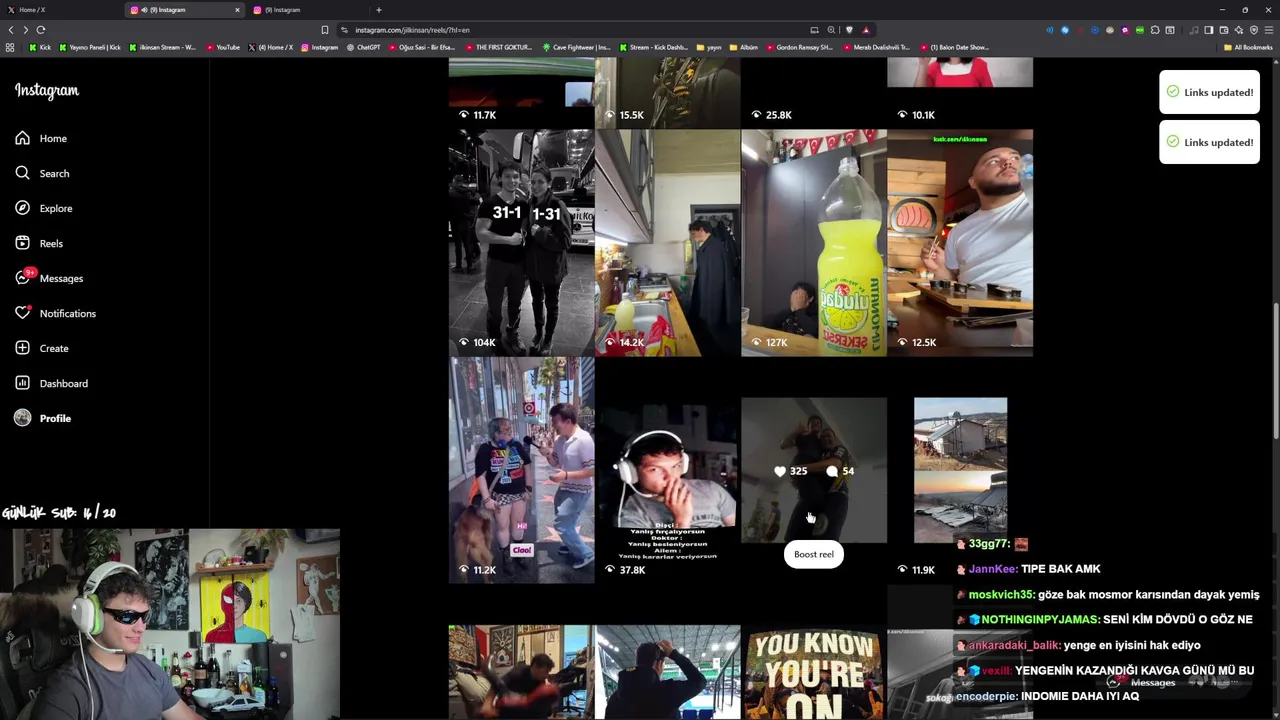
Task: Open Home from Instagram sidebar
Action: coord(41,138)
